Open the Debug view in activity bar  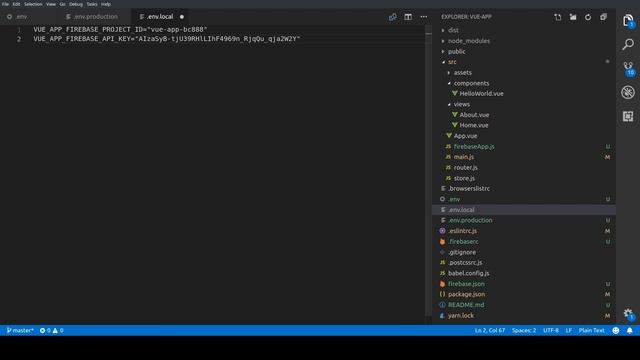[628, 92]
